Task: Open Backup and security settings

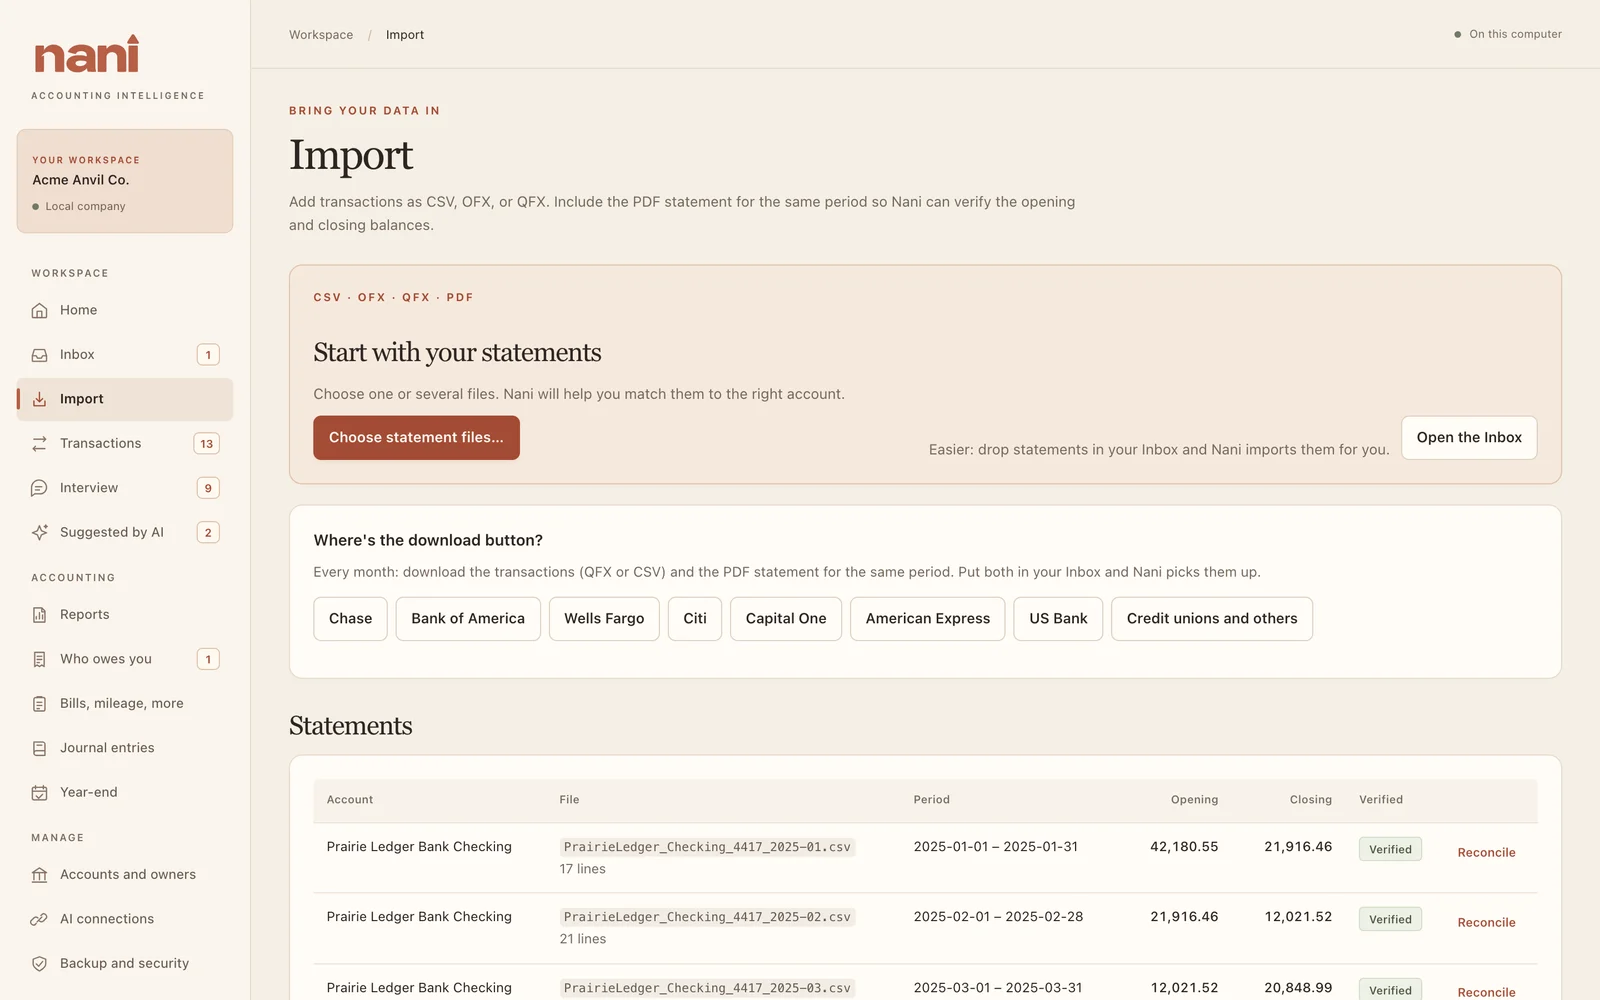Action: (x=125, y=963)
